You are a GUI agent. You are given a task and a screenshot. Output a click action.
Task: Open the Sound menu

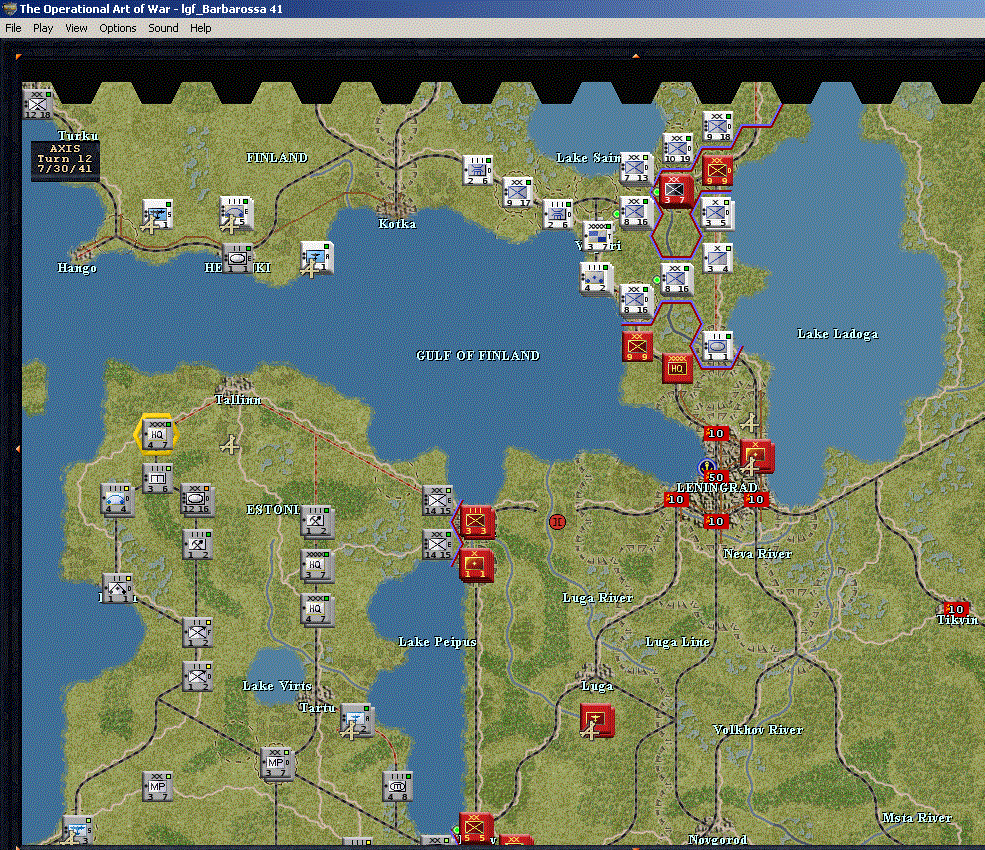[163, 28]
